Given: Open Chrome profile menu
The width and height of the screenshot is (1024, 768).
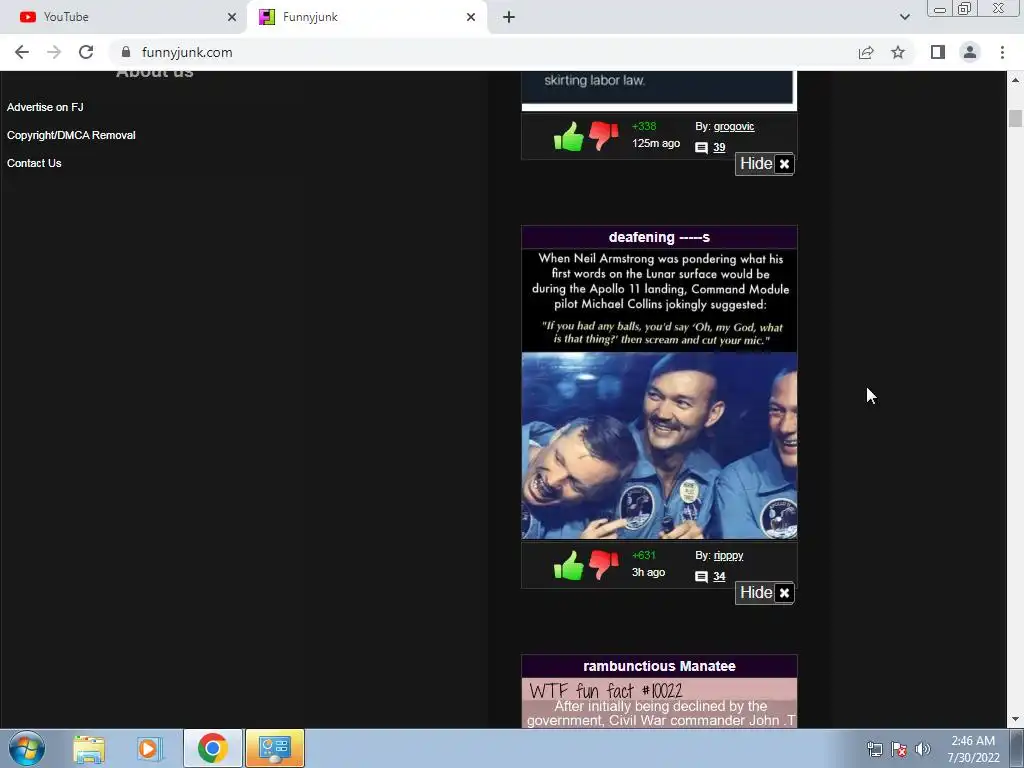Looking at the screenshot, I should click(x=970, y=52).
